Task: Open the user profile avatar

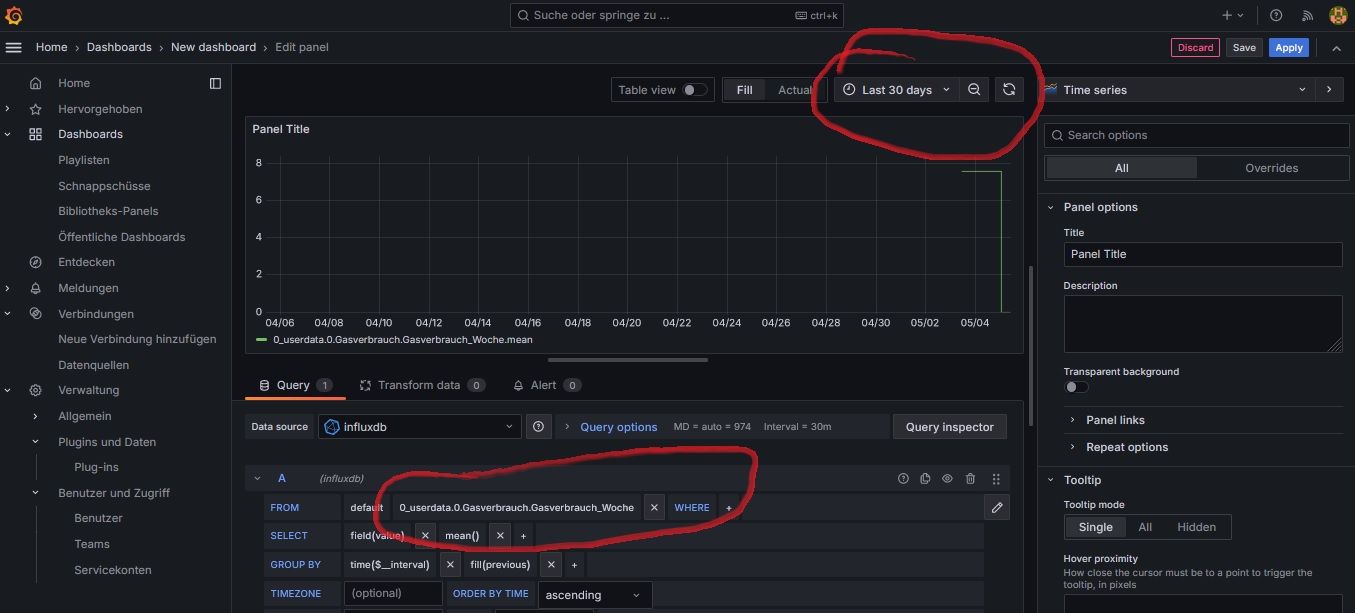Action: pos(1338,15)
